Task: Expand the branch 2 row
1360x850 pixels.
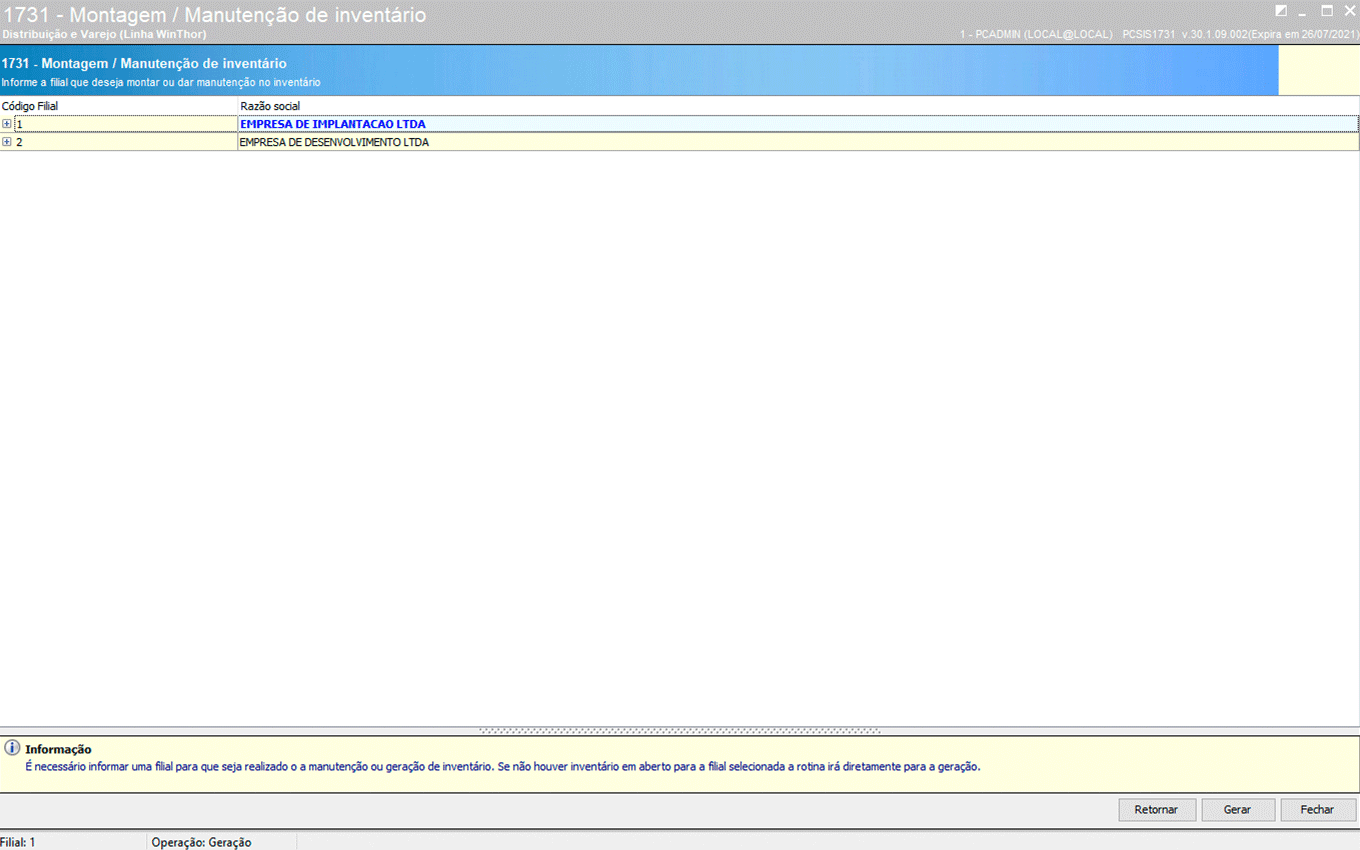Action: click(x=7, y=142)
